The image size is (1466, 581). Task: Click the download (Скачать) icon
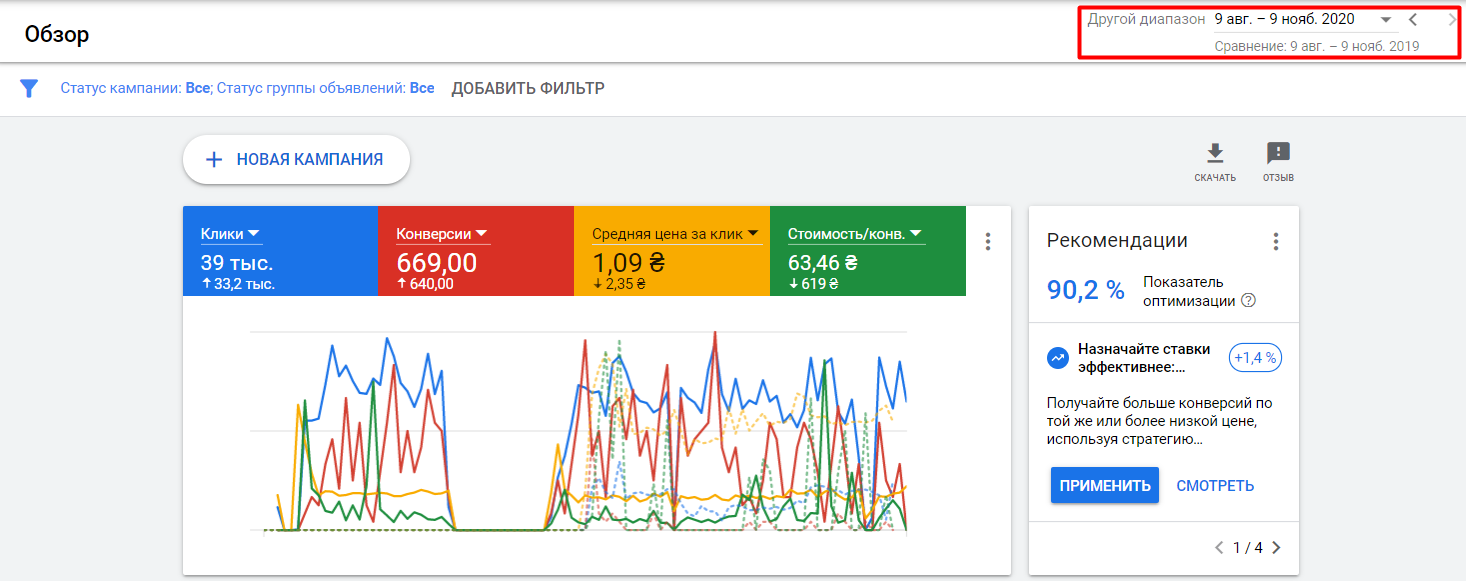click(x=1214, y=153)
